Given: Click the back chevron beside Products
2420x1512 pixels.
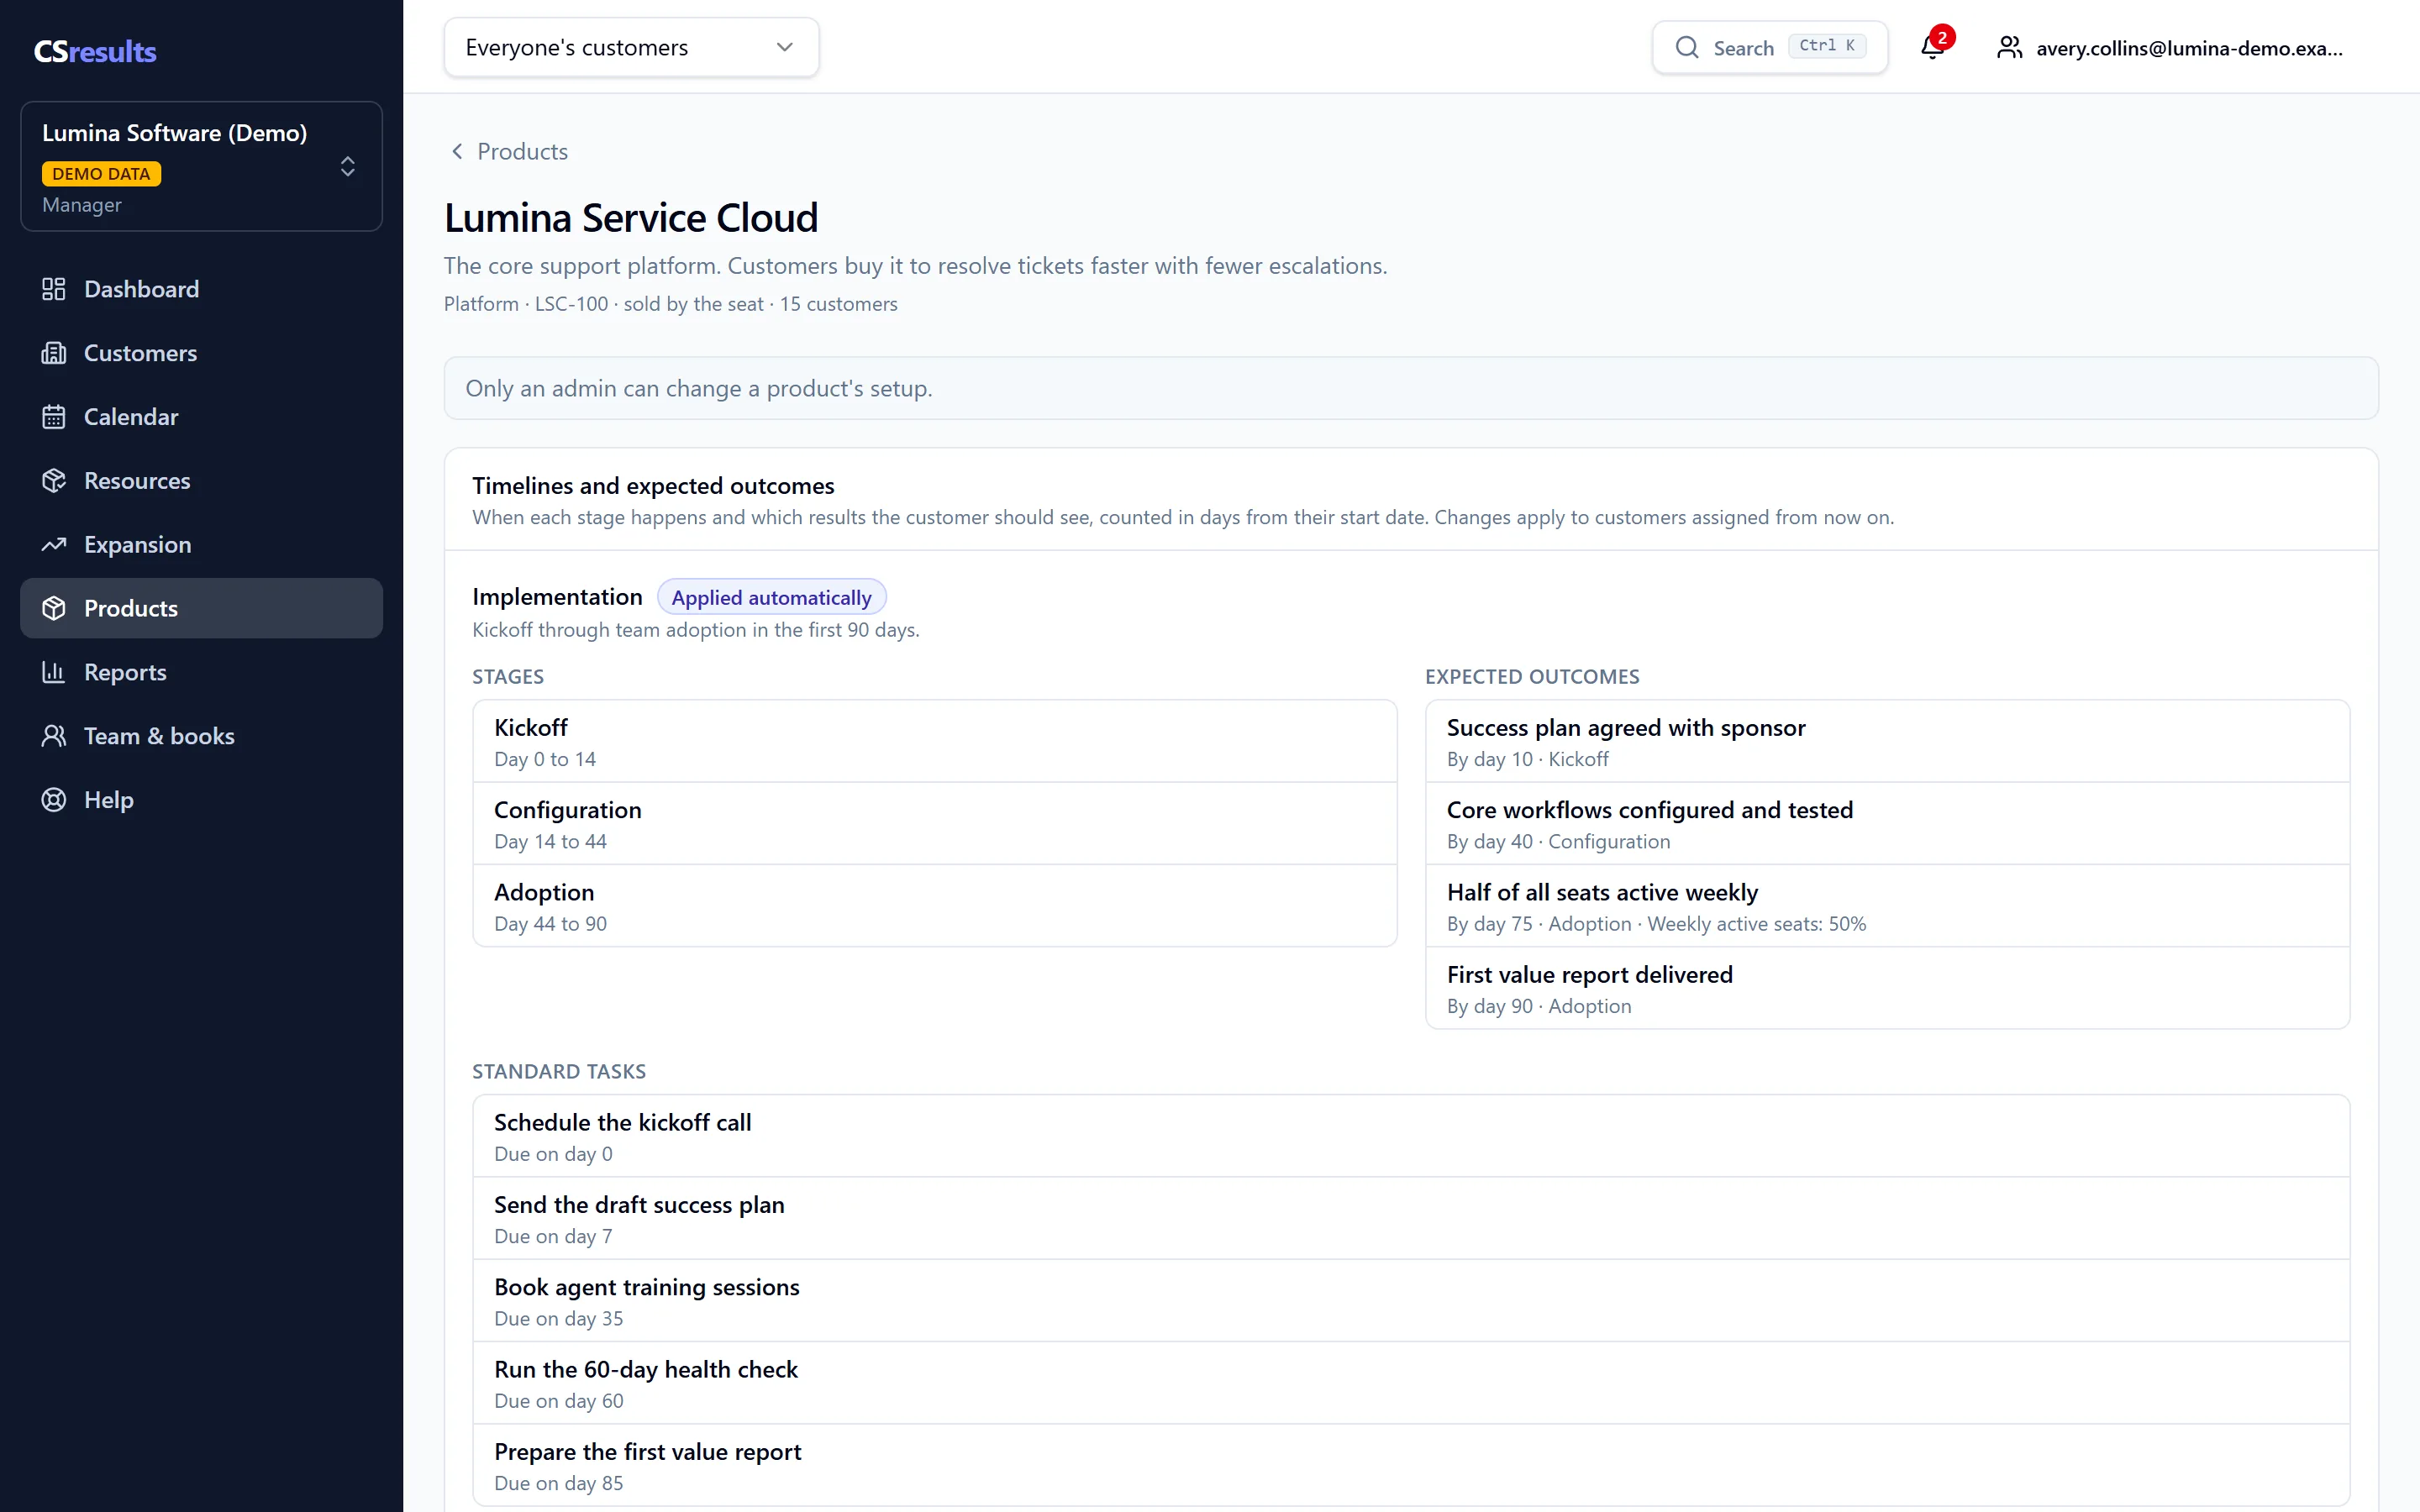Looking at the screenshot, I should [x=457, y=151].
